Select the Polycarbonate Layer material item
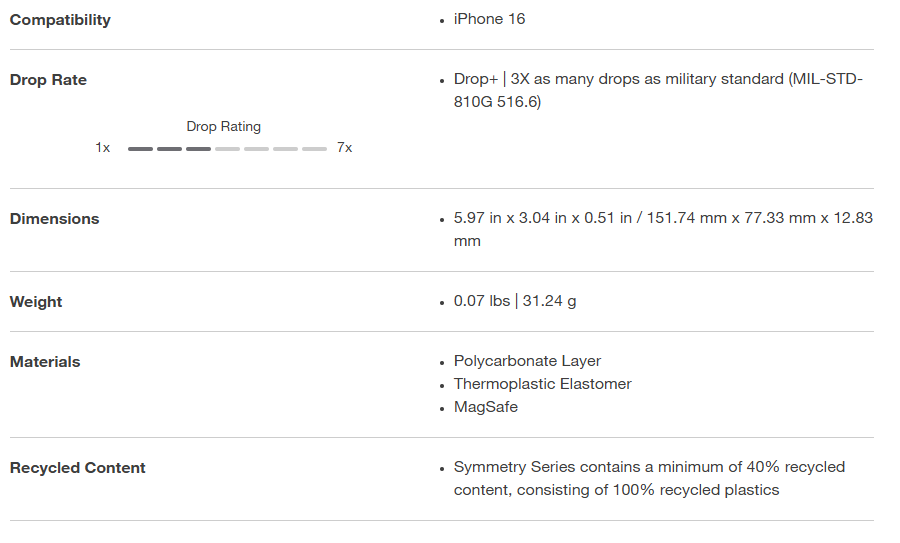 pos(527,361)
